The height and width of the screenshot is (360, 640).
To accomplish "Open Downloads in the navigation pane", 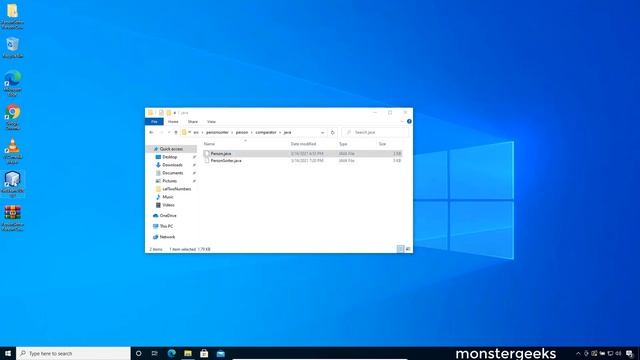I will 172,165.
